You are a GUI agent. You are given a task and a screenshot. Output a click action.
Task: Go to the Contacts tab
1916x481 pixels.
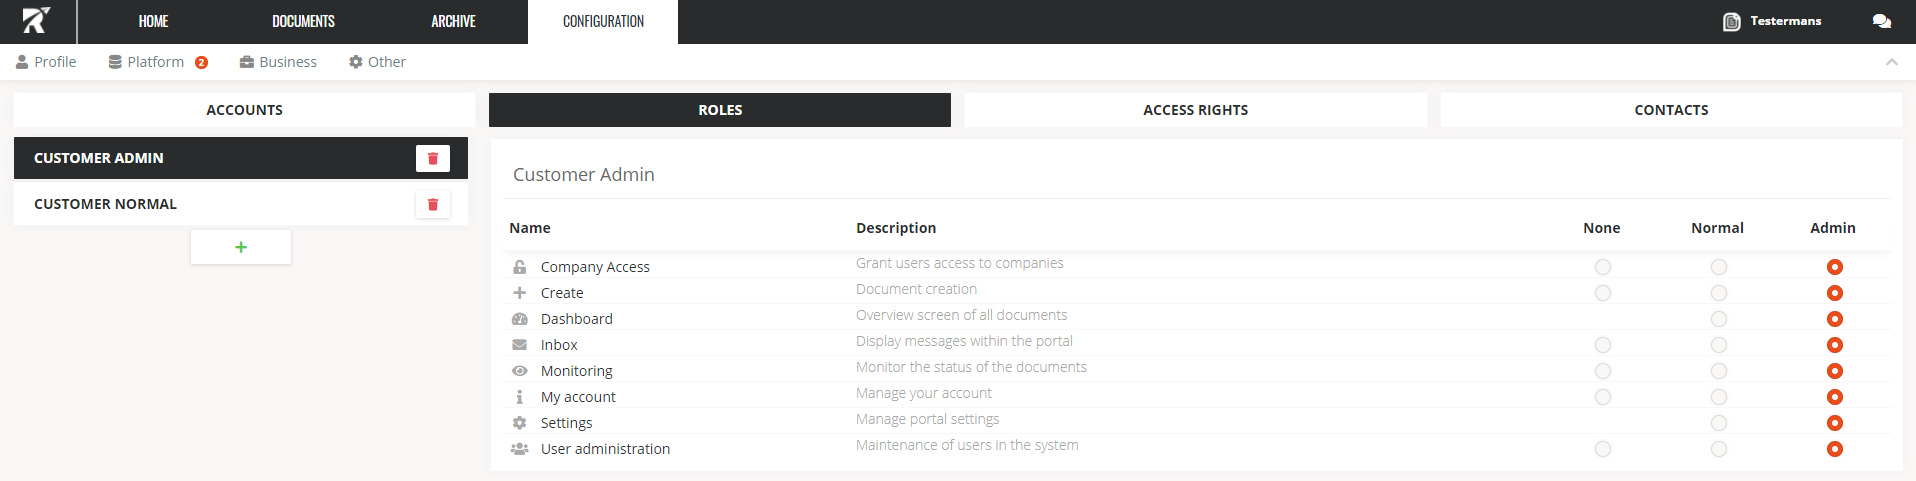click(1671, 110)
